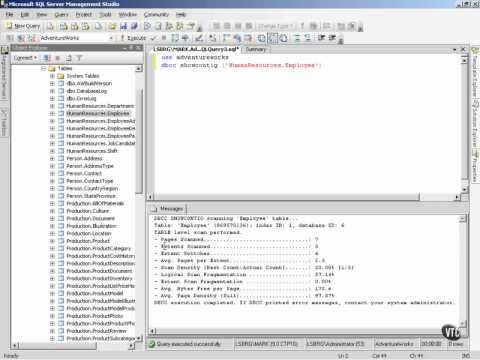Click the Cancel Executing Query stop icon
480x360 pixels.
[164, 38]
